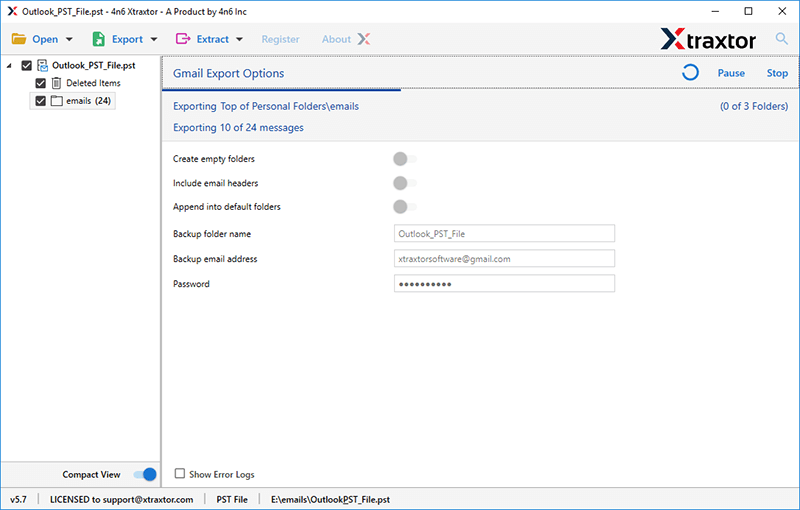Image resolution: width=800 pixels, height=510 pixels.
Task: Click 'LICENSED to support@xtraxtor.com' status text
Action: click(x=121, y=499)
